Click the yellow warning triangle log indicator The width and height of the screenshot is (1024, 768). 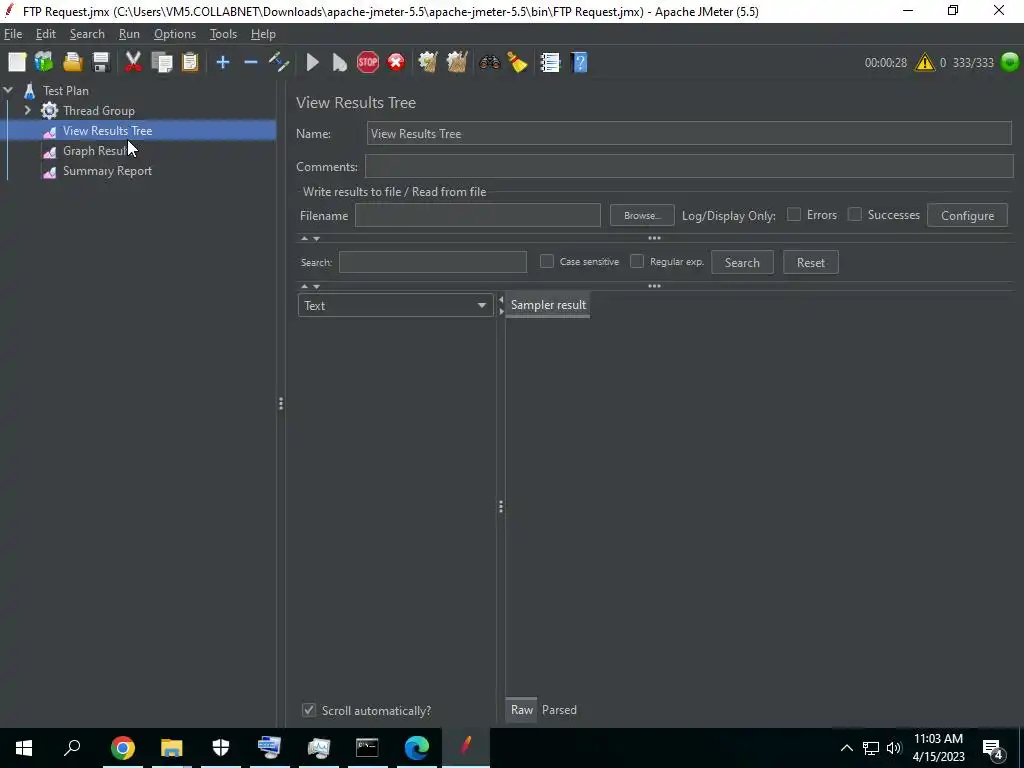[x=925, y=62]
